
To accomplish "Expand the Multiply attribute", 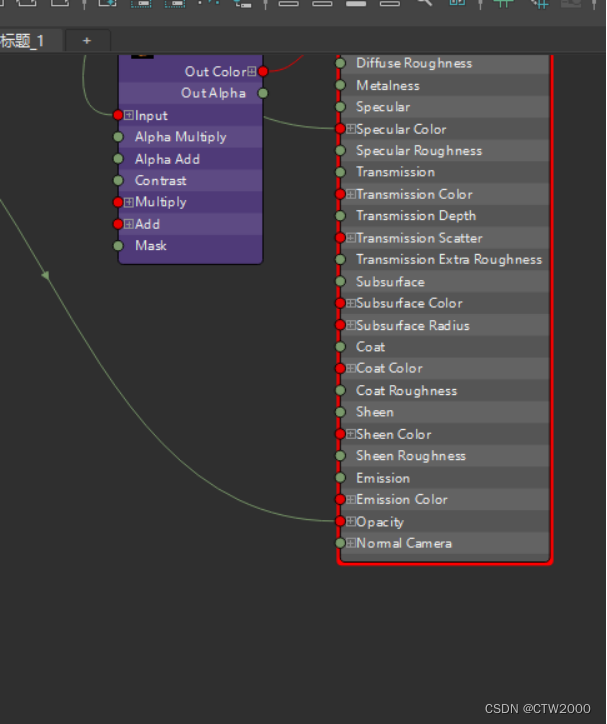I will click(129, 202).
